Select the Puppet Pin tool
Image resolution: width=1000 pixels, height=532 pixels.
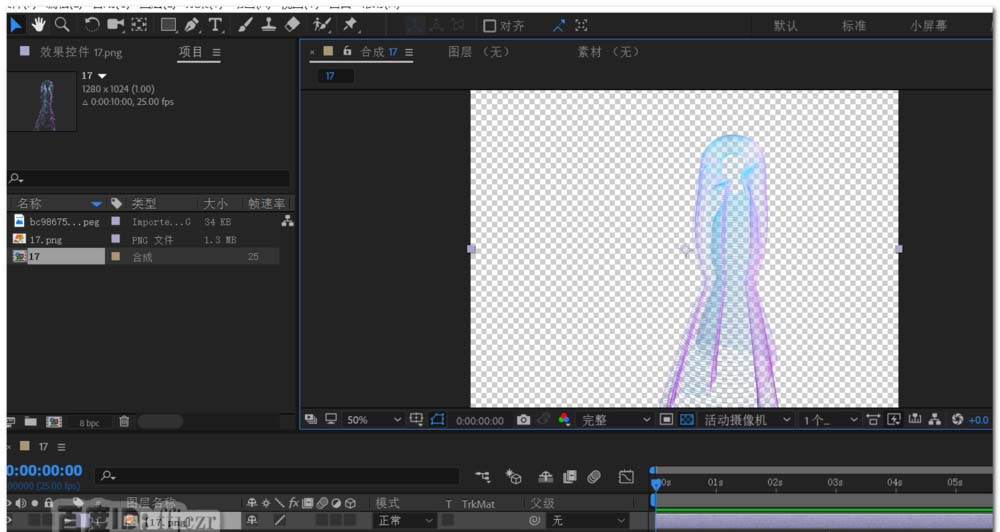click(x=350, y=24)
